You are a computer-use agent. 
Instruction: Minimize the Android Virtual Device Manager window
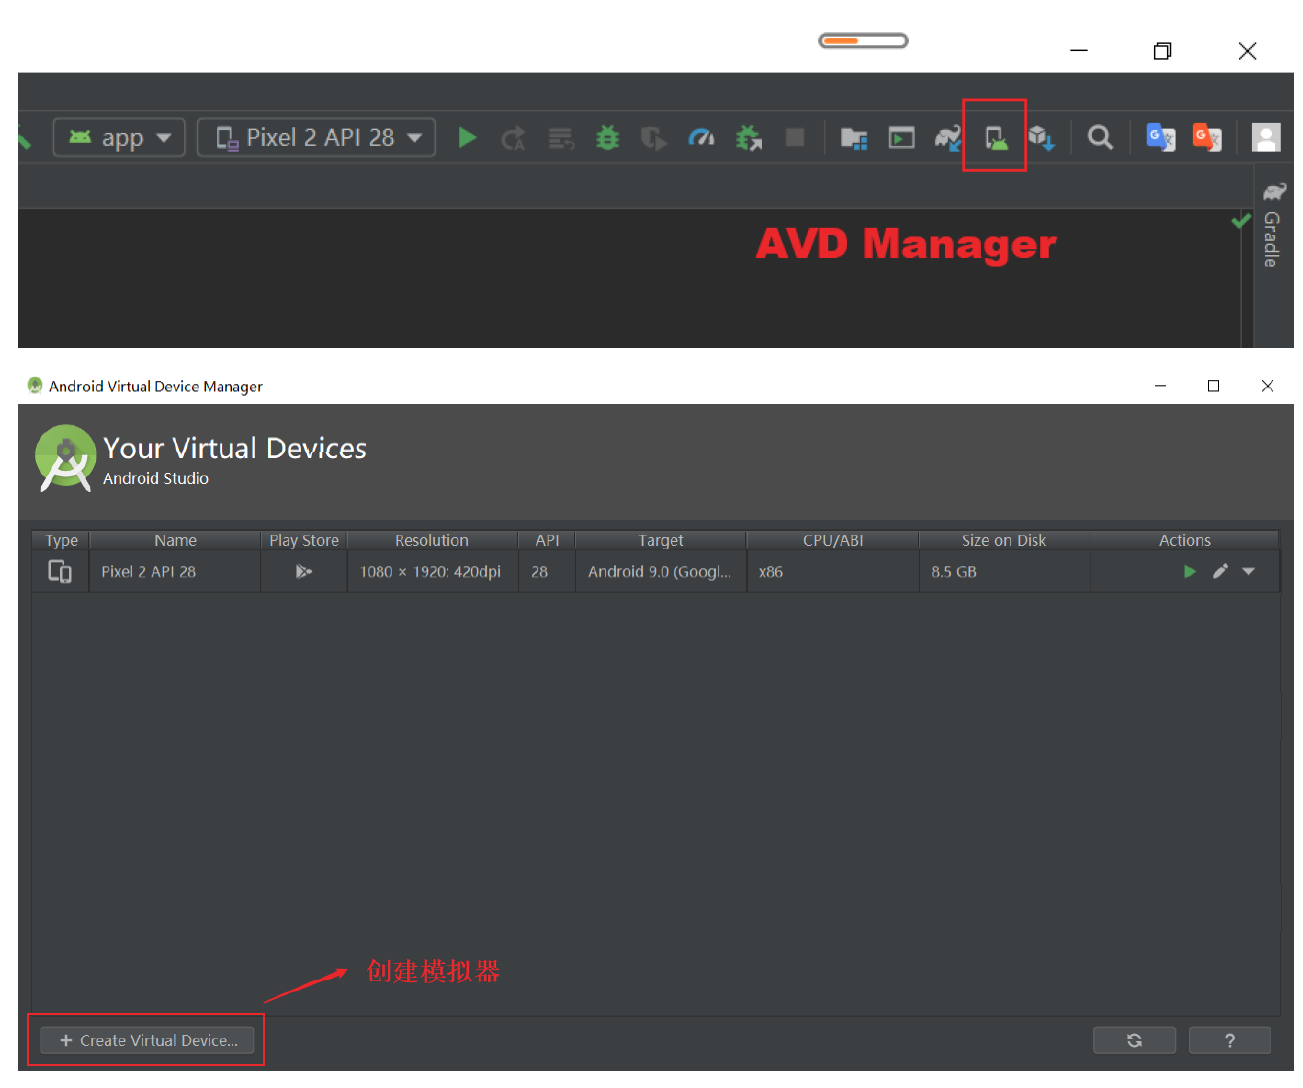[x=1160, y=386]
